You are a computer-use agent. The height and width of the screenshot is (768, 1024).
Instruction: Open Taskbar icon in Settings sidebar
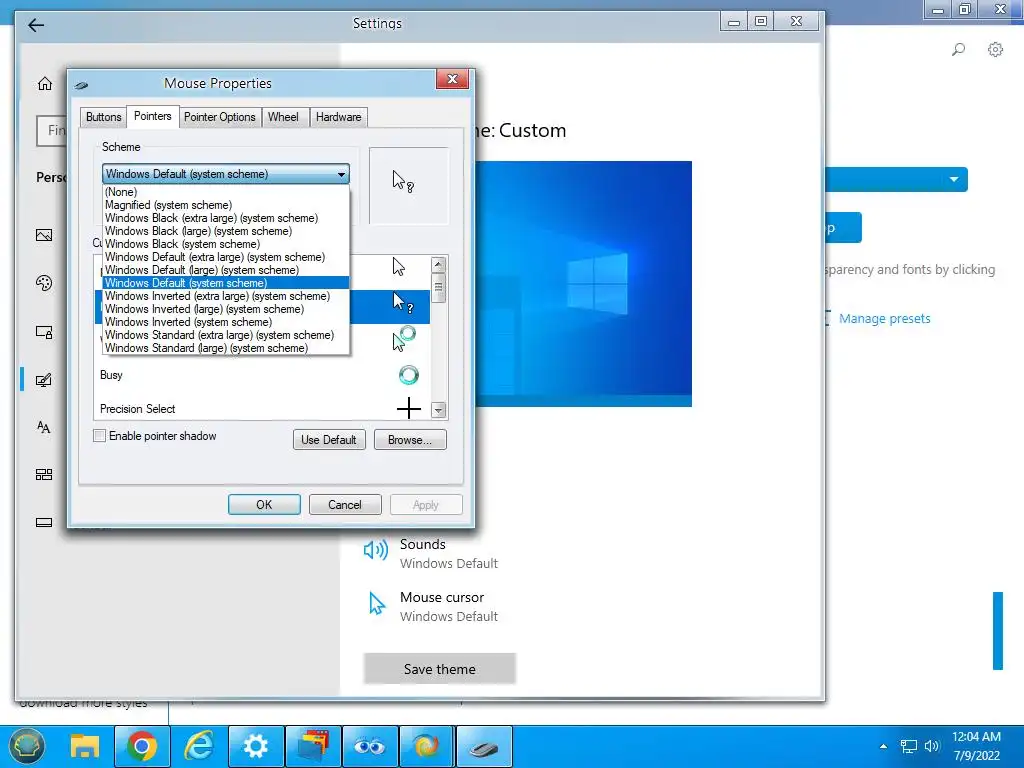44,522
